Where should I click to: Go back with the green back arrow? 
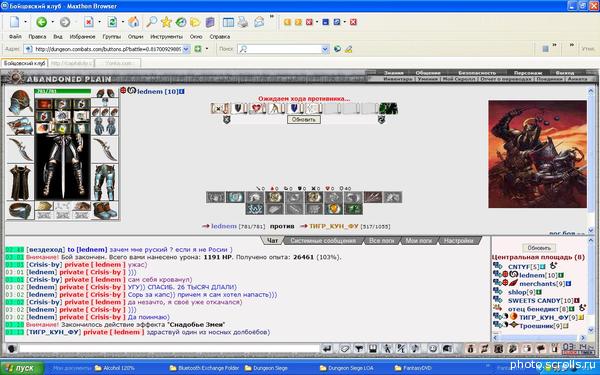(41, 22)
